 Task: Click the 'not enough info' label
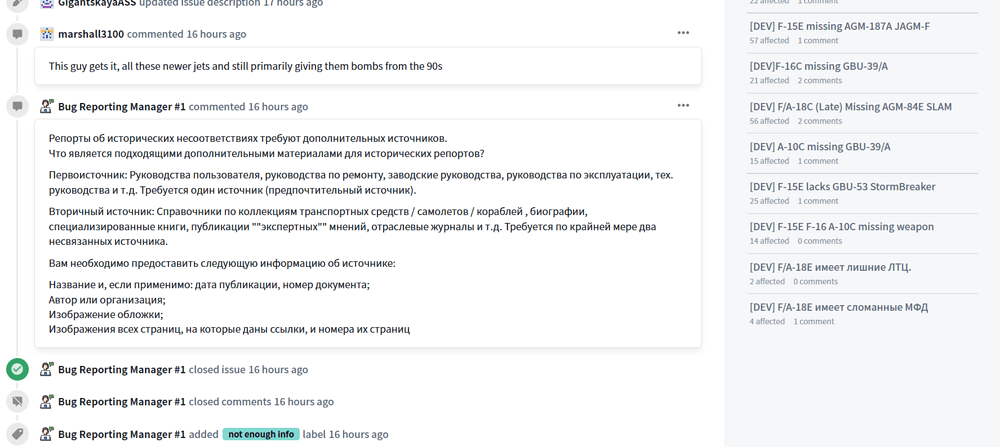coord(261,434)
